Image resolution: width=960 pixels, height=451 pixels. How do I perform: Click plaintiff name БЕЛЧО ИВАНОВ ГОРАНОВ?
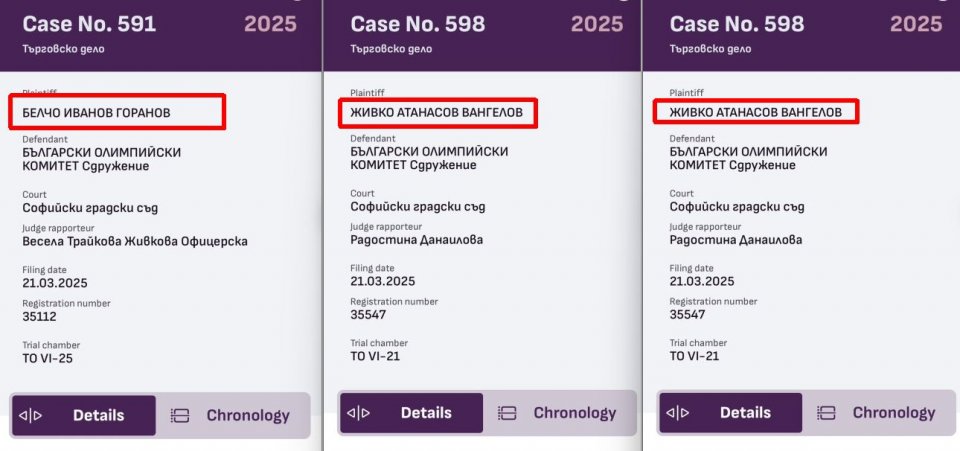pyautogui.click(x=96, y=112)
